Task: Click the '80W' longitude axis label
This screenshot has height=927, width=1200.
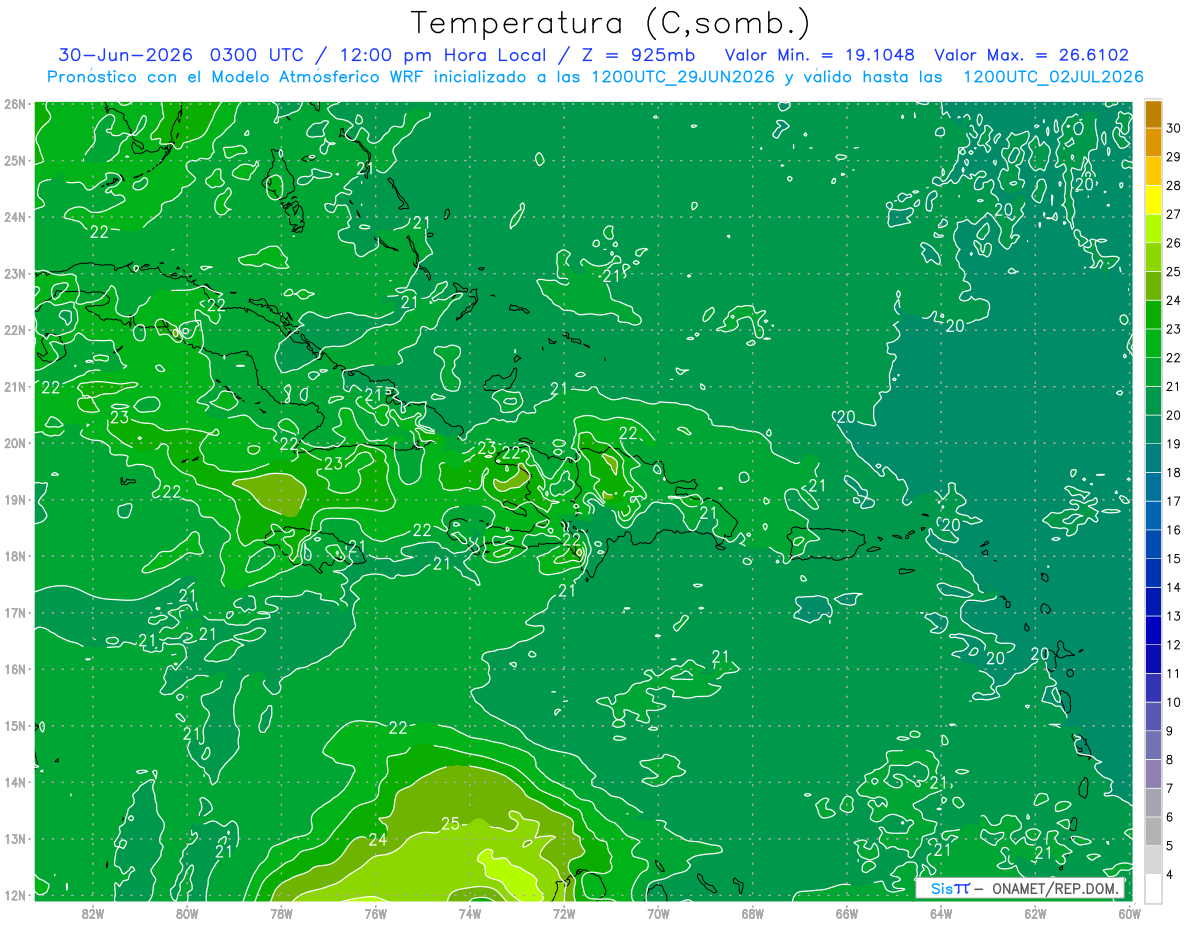Action: [x=187, y=913]
